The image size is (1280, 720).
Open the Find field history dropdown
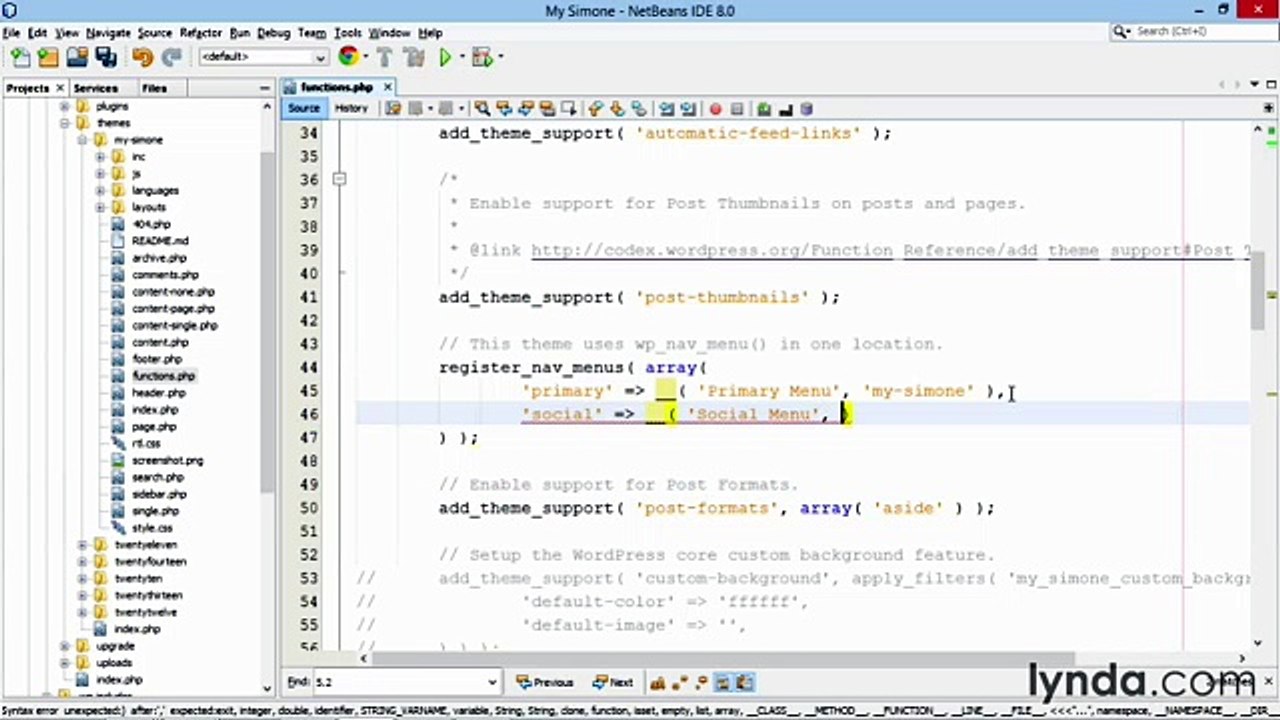[492, 683]
